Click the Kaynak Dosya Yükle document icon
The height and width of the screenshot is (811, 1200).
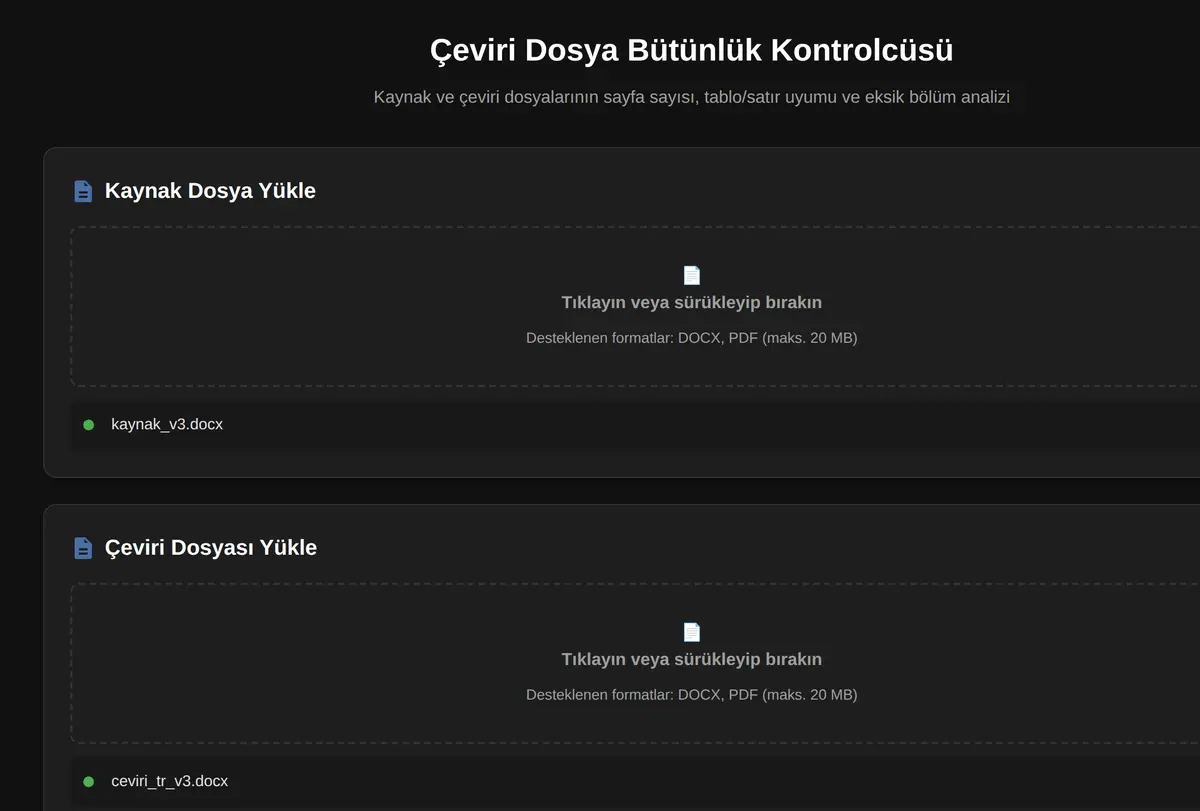coord(83,191)
